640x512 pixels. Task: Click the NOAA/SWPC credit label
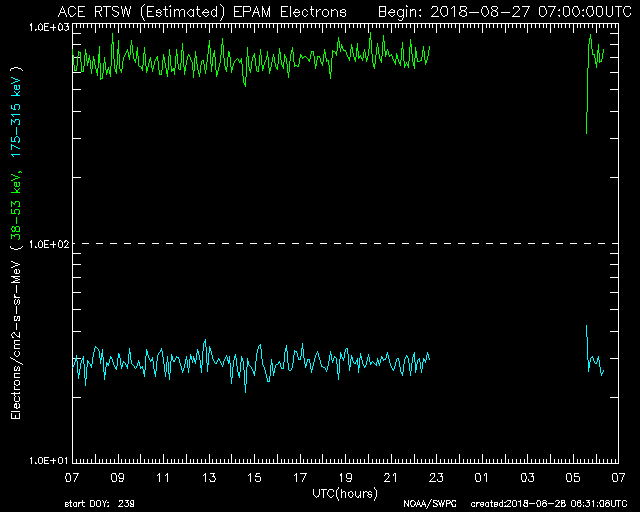(x=426, y=504)
